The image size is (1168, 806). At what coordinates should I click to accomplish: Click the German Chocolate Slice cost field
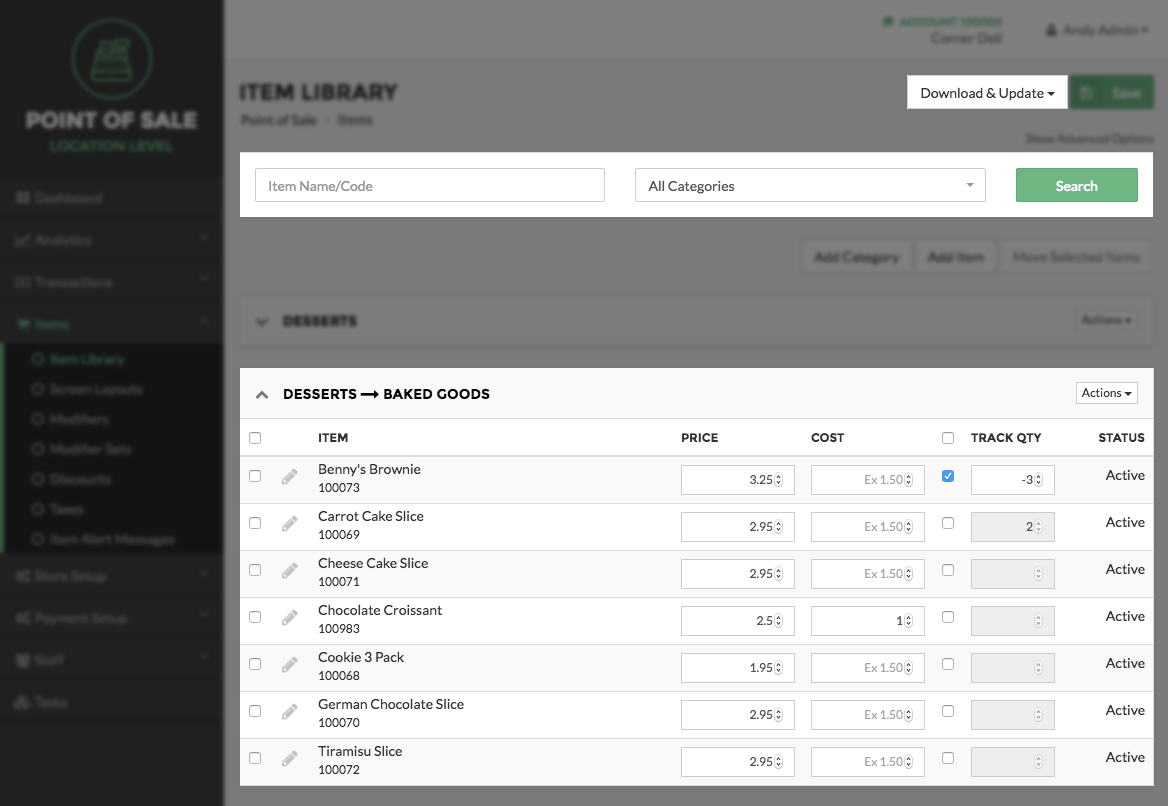click(x=868, y=714)
